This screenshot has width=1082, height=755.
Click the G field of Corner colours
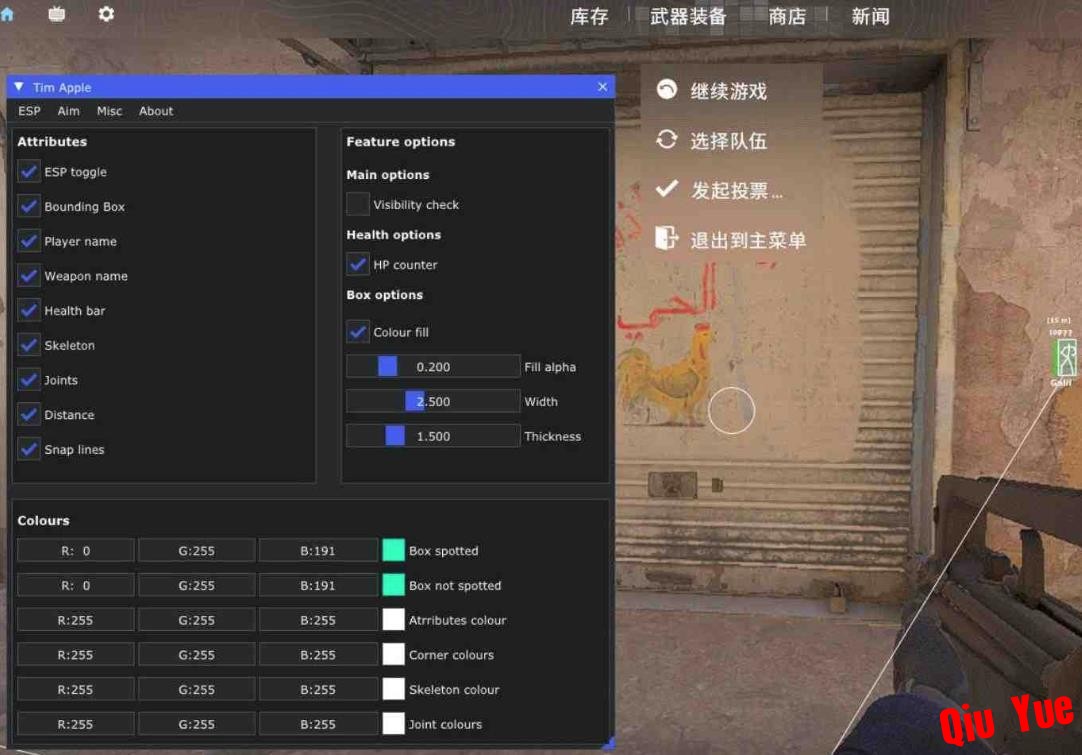pos(197,654)
